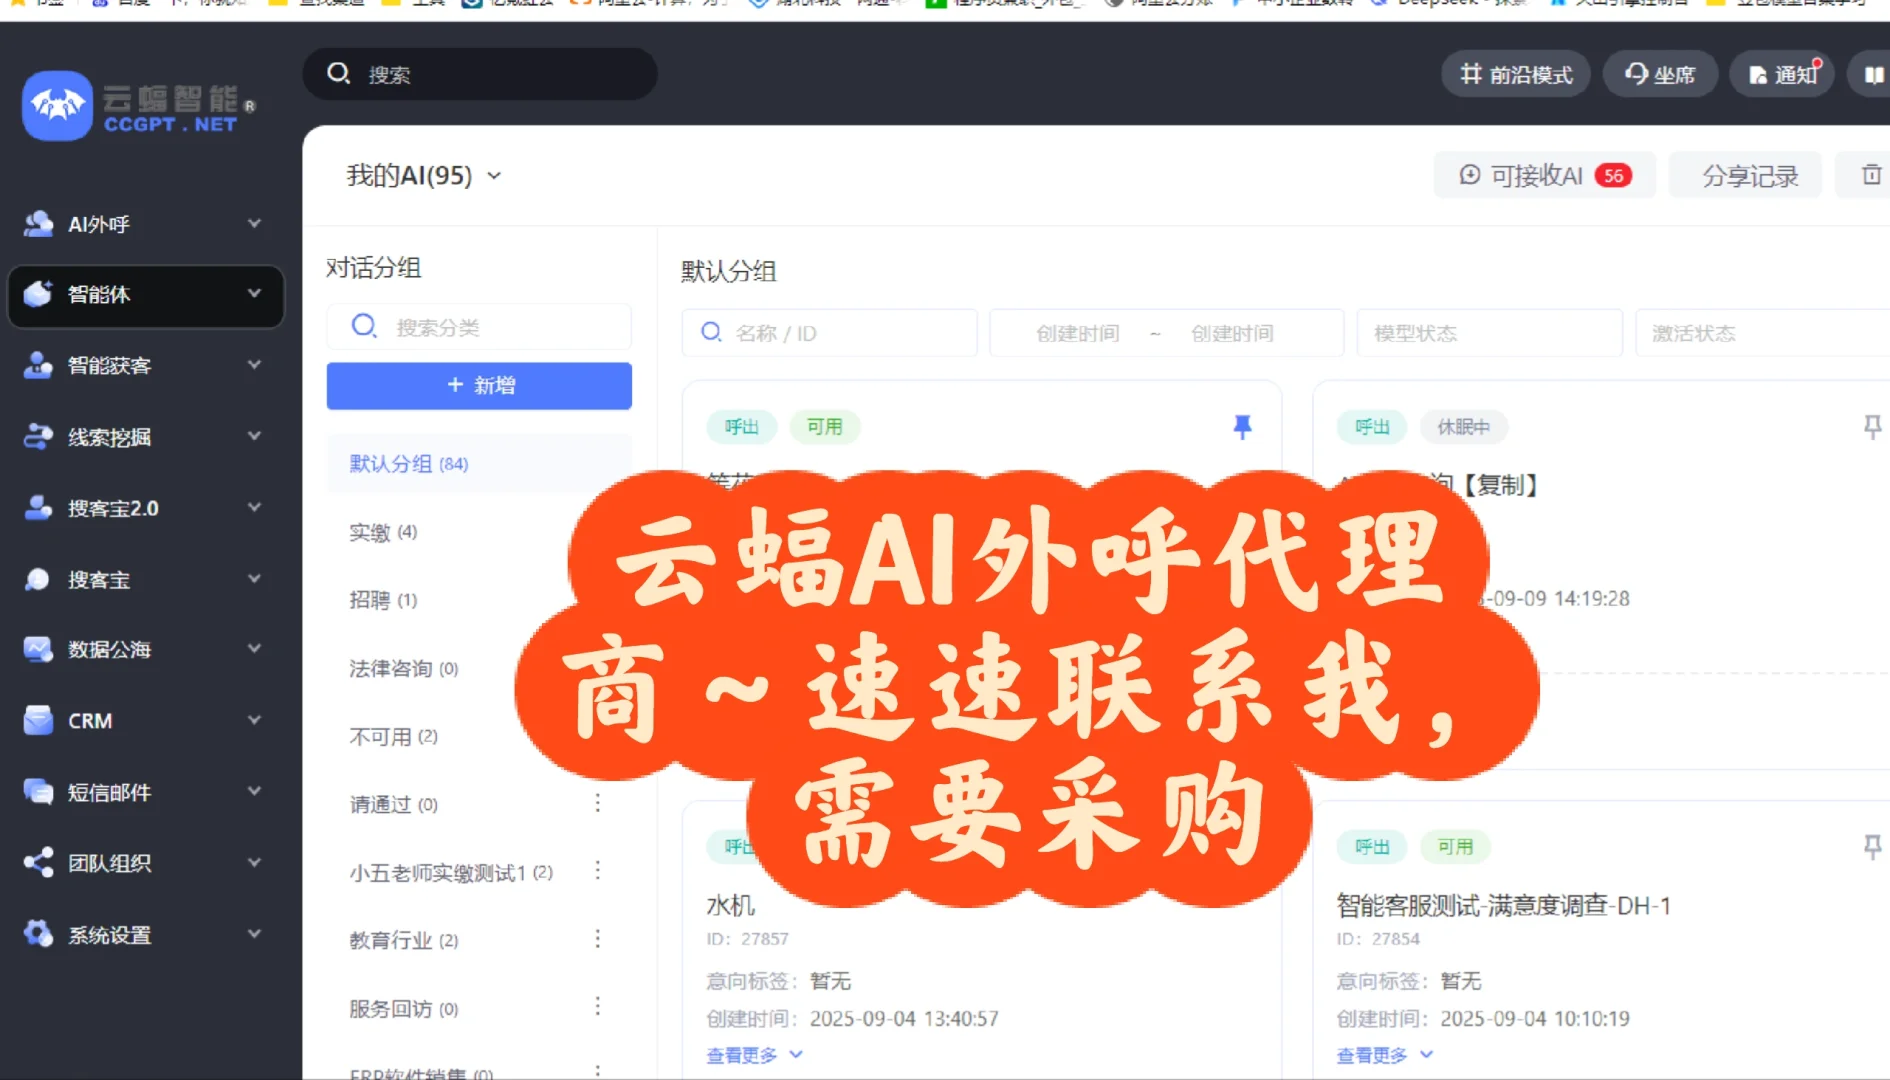Click the search magnifier in the top search bar
The width and height of the screenshot is (1890, 1080).
coord(339,73)
